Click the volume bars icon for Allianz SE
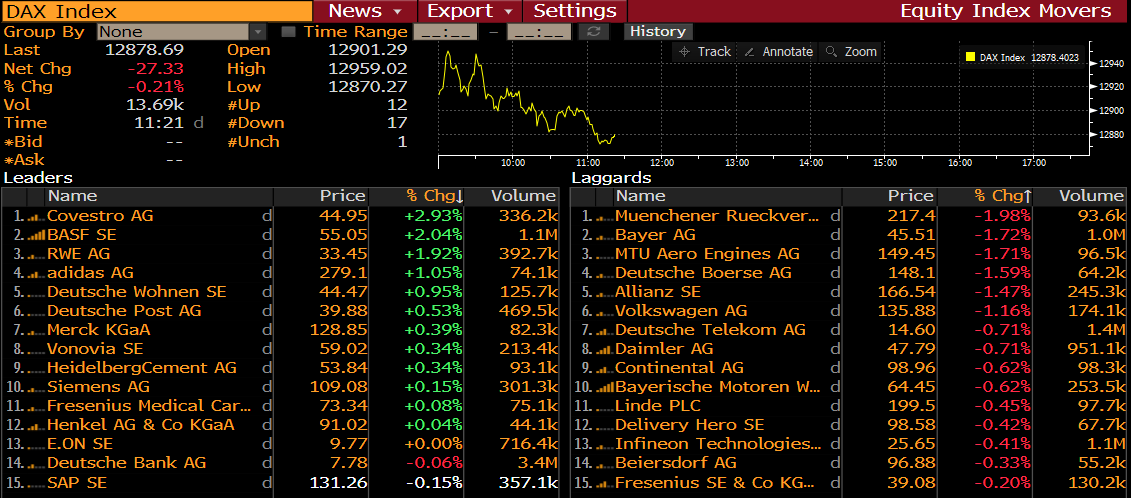This screenshot has height=498, width=1131. click(x=604, y=292)
